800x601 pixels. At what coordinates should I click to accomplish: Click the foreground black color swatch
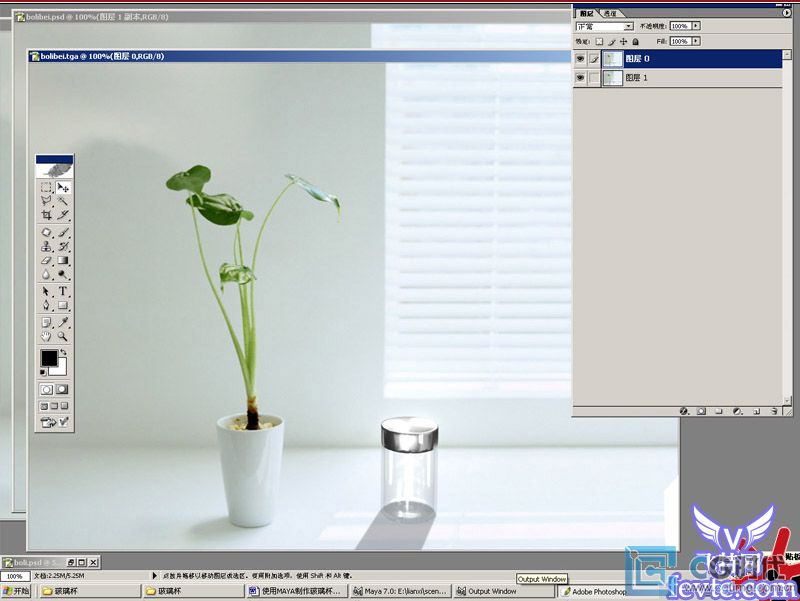coord(48,358)
